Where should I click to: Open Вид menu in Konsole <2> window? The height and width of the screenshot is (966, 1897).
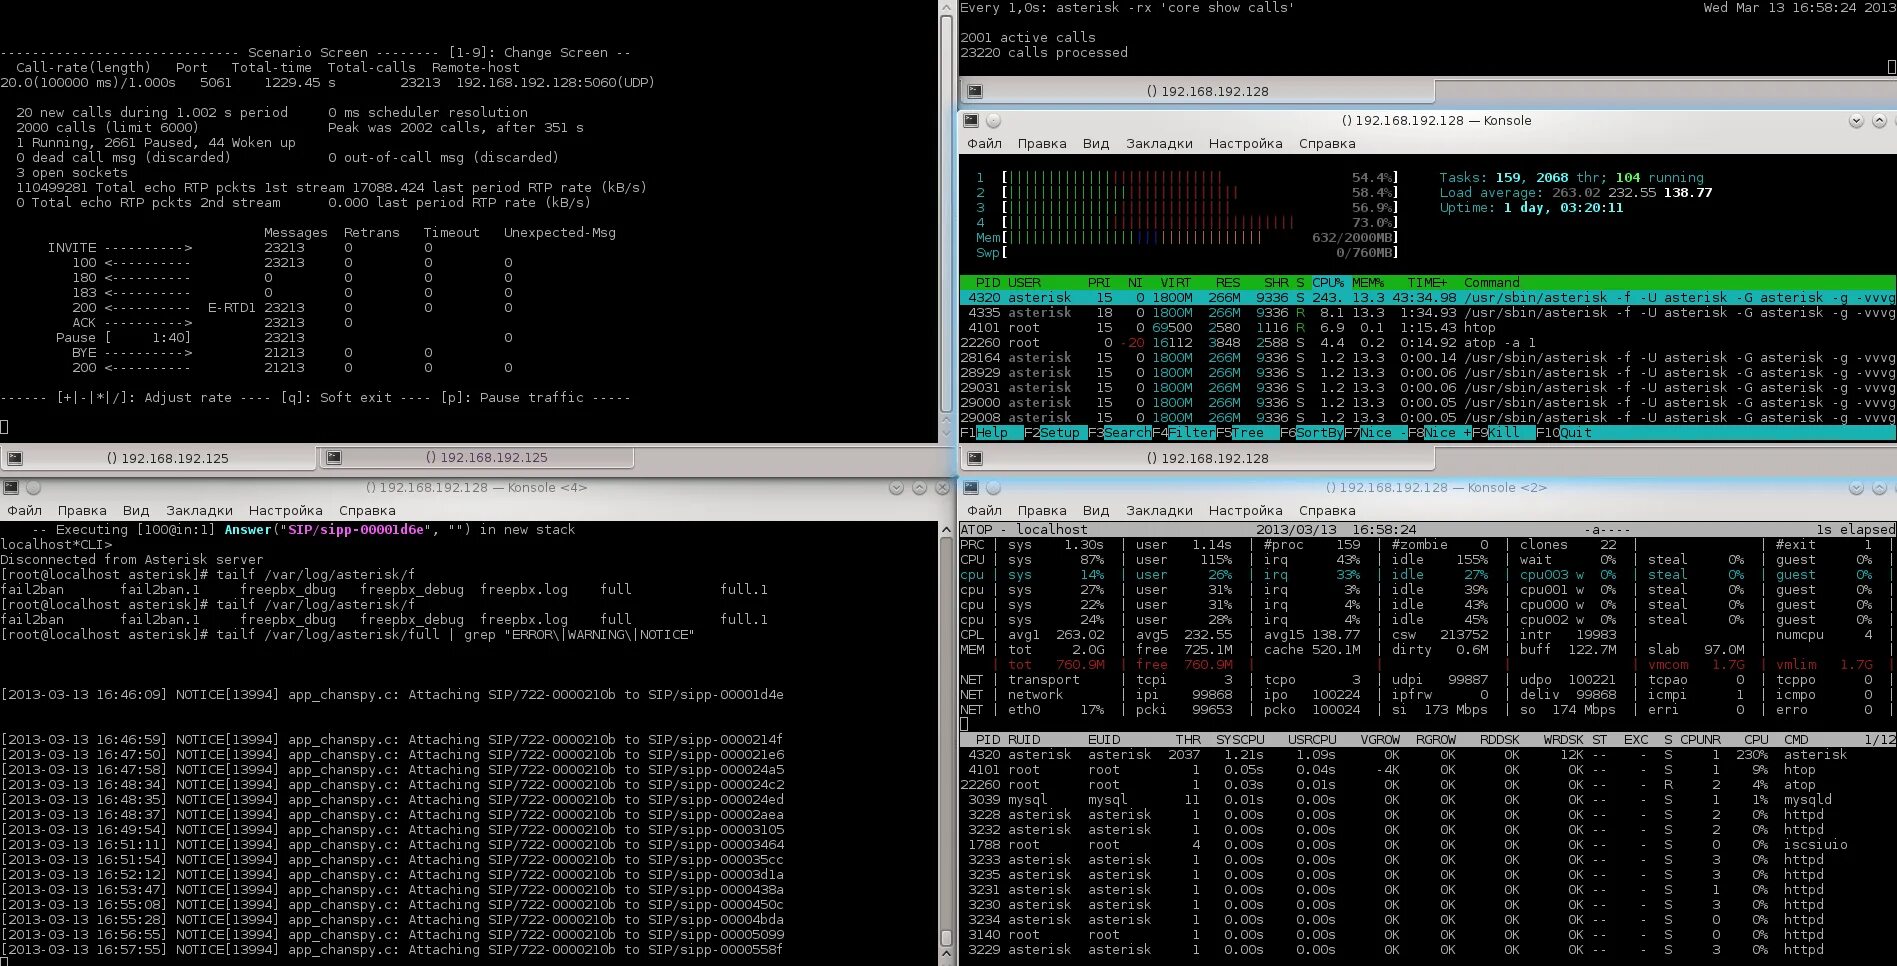(x=1096, y=510)
